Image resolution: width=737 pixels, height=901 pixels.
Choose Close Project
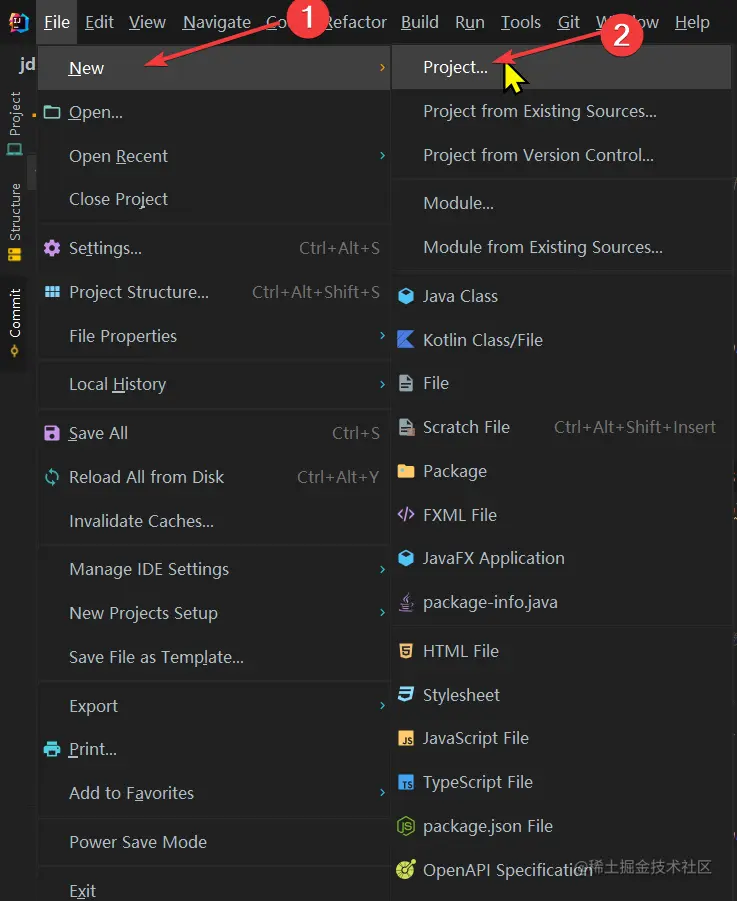pos(214,199)
